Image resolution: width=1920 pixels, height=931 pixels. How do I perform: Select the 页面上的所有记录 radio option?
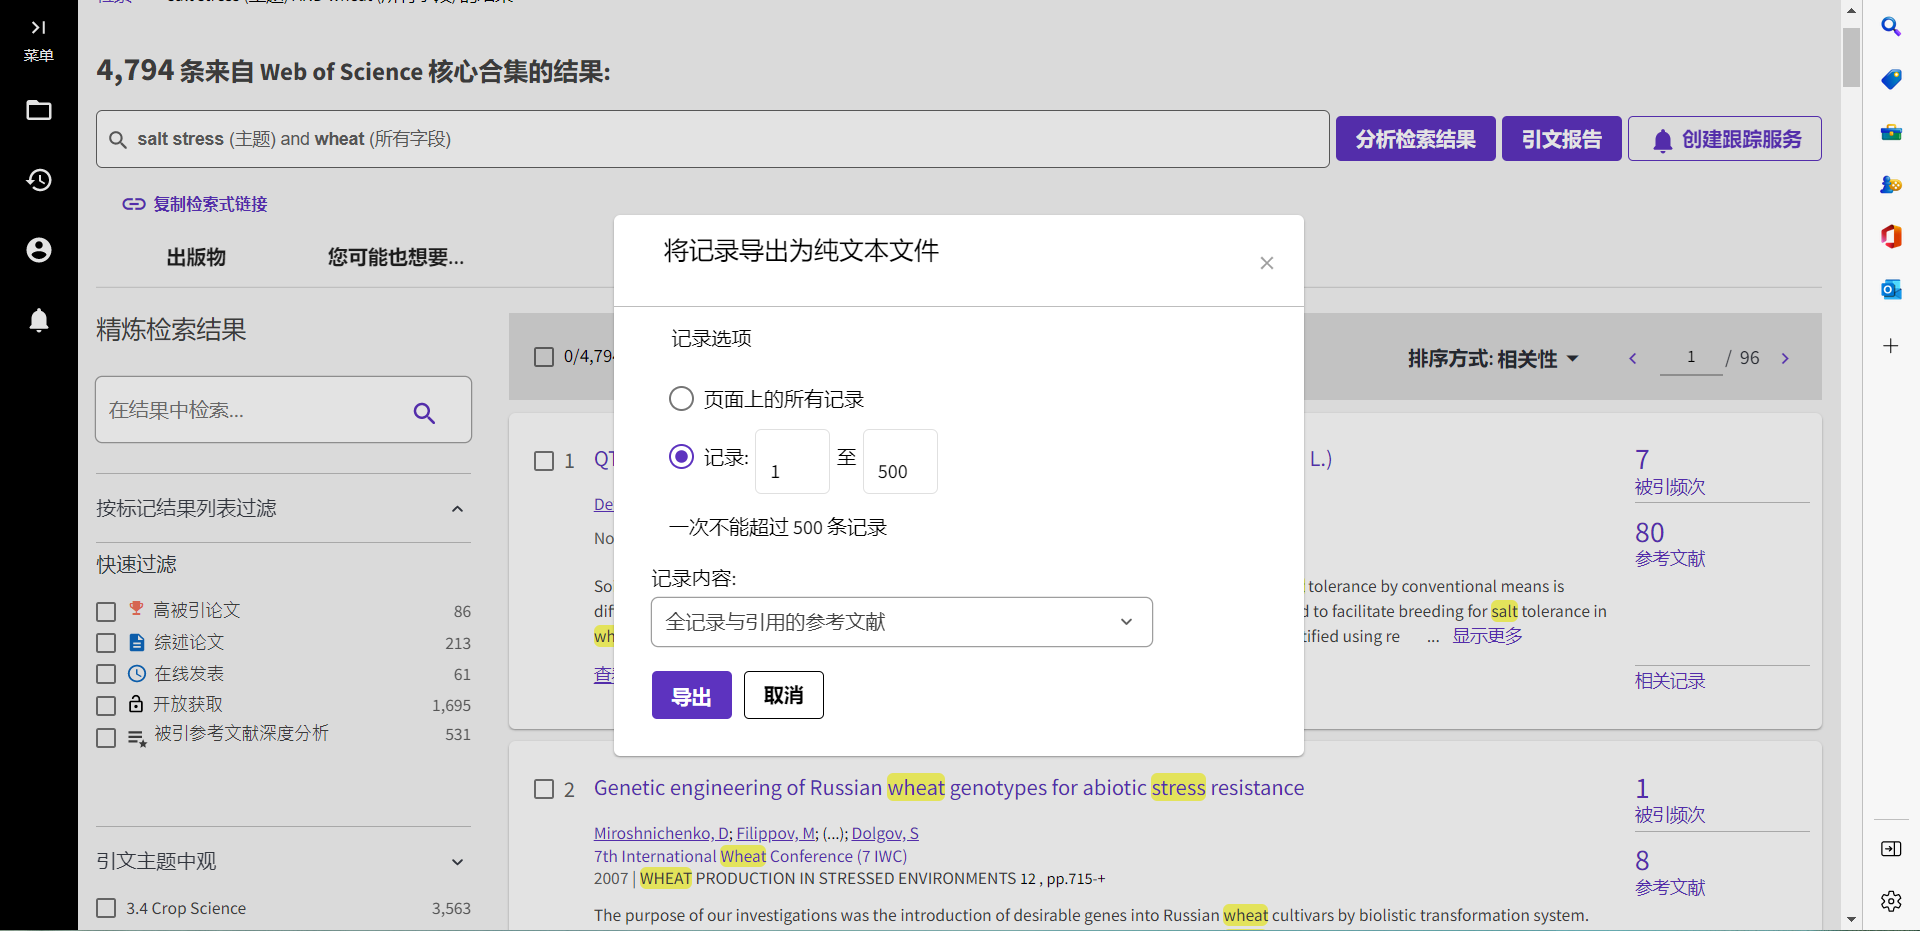tap(681, 398)
